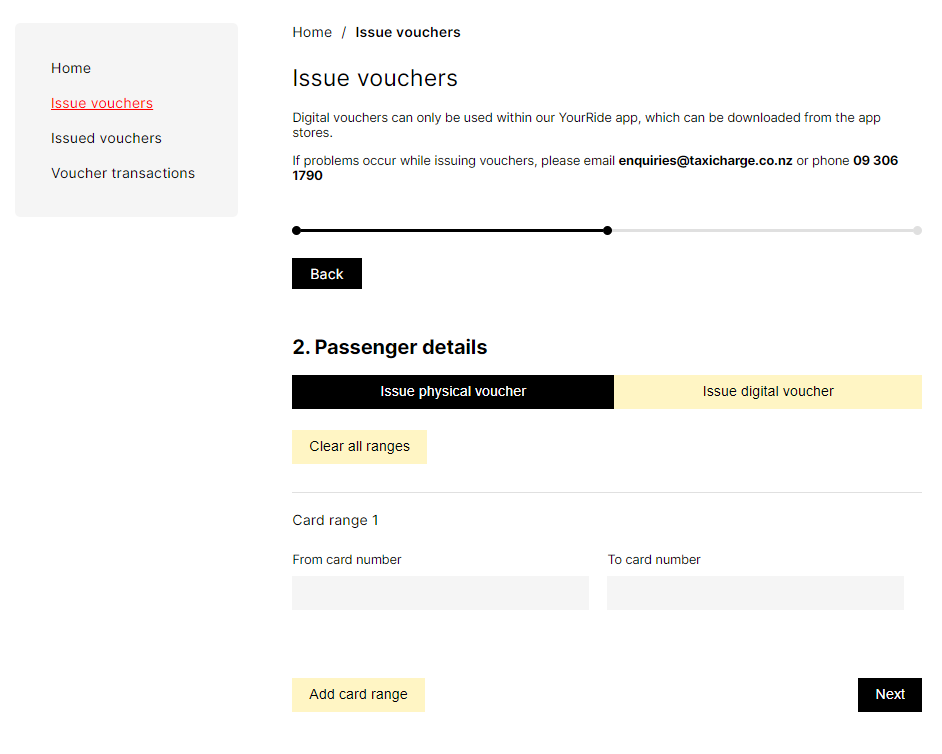Select the Card range 1 heading
942x754 pixels.
(335, 520)
